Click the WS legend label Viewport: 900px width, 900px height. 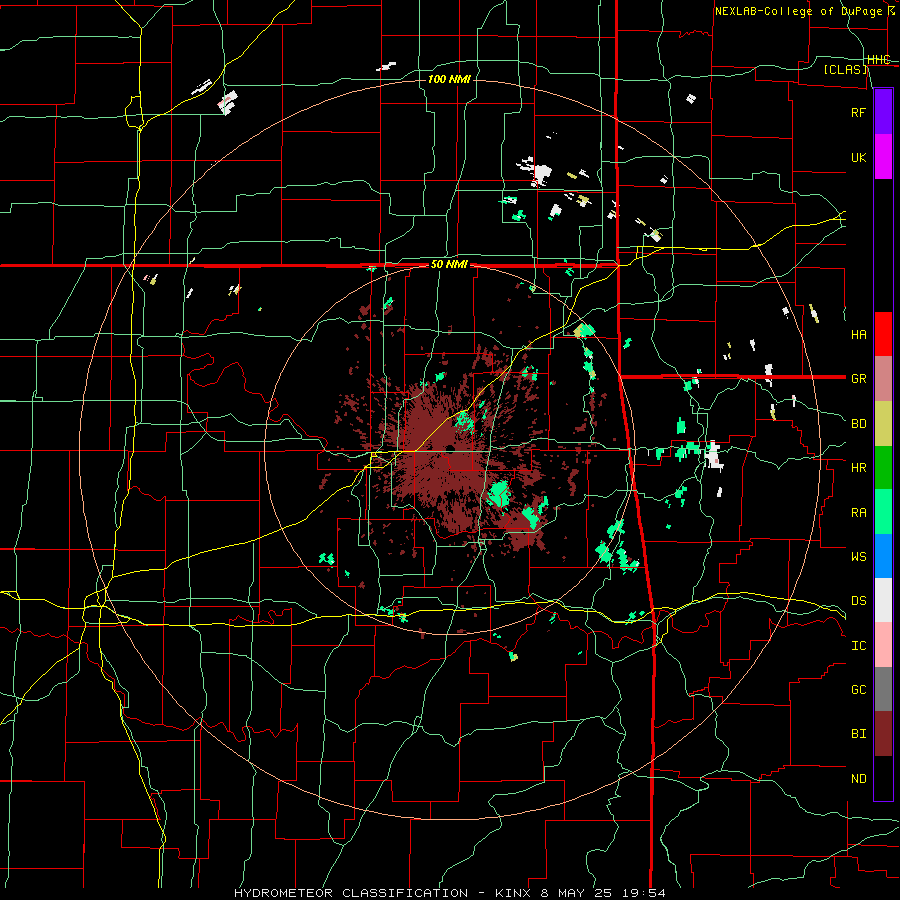coord(858,556)
